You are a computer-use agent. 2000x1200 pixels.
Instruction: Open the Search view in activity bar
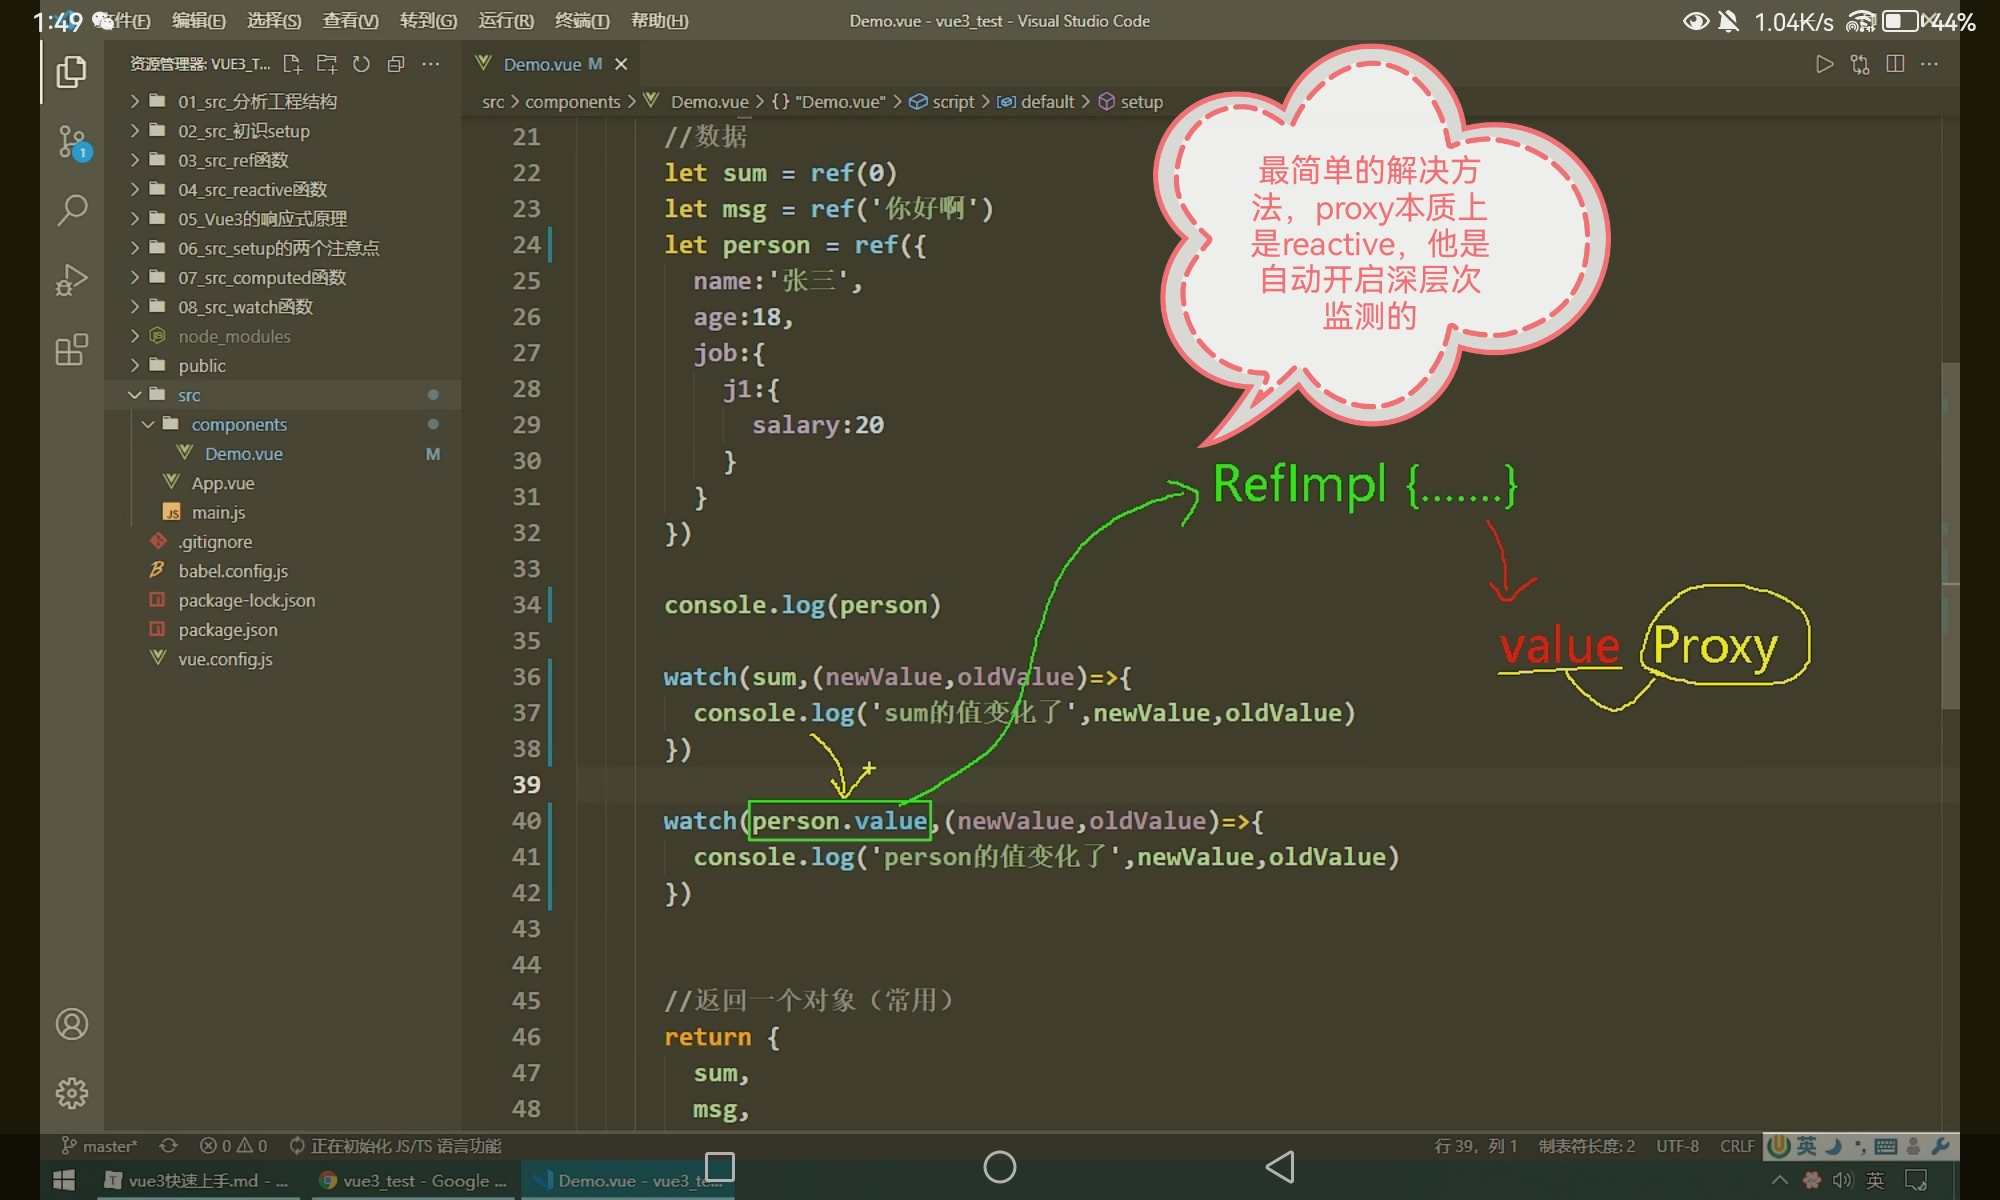click(71, 210)
